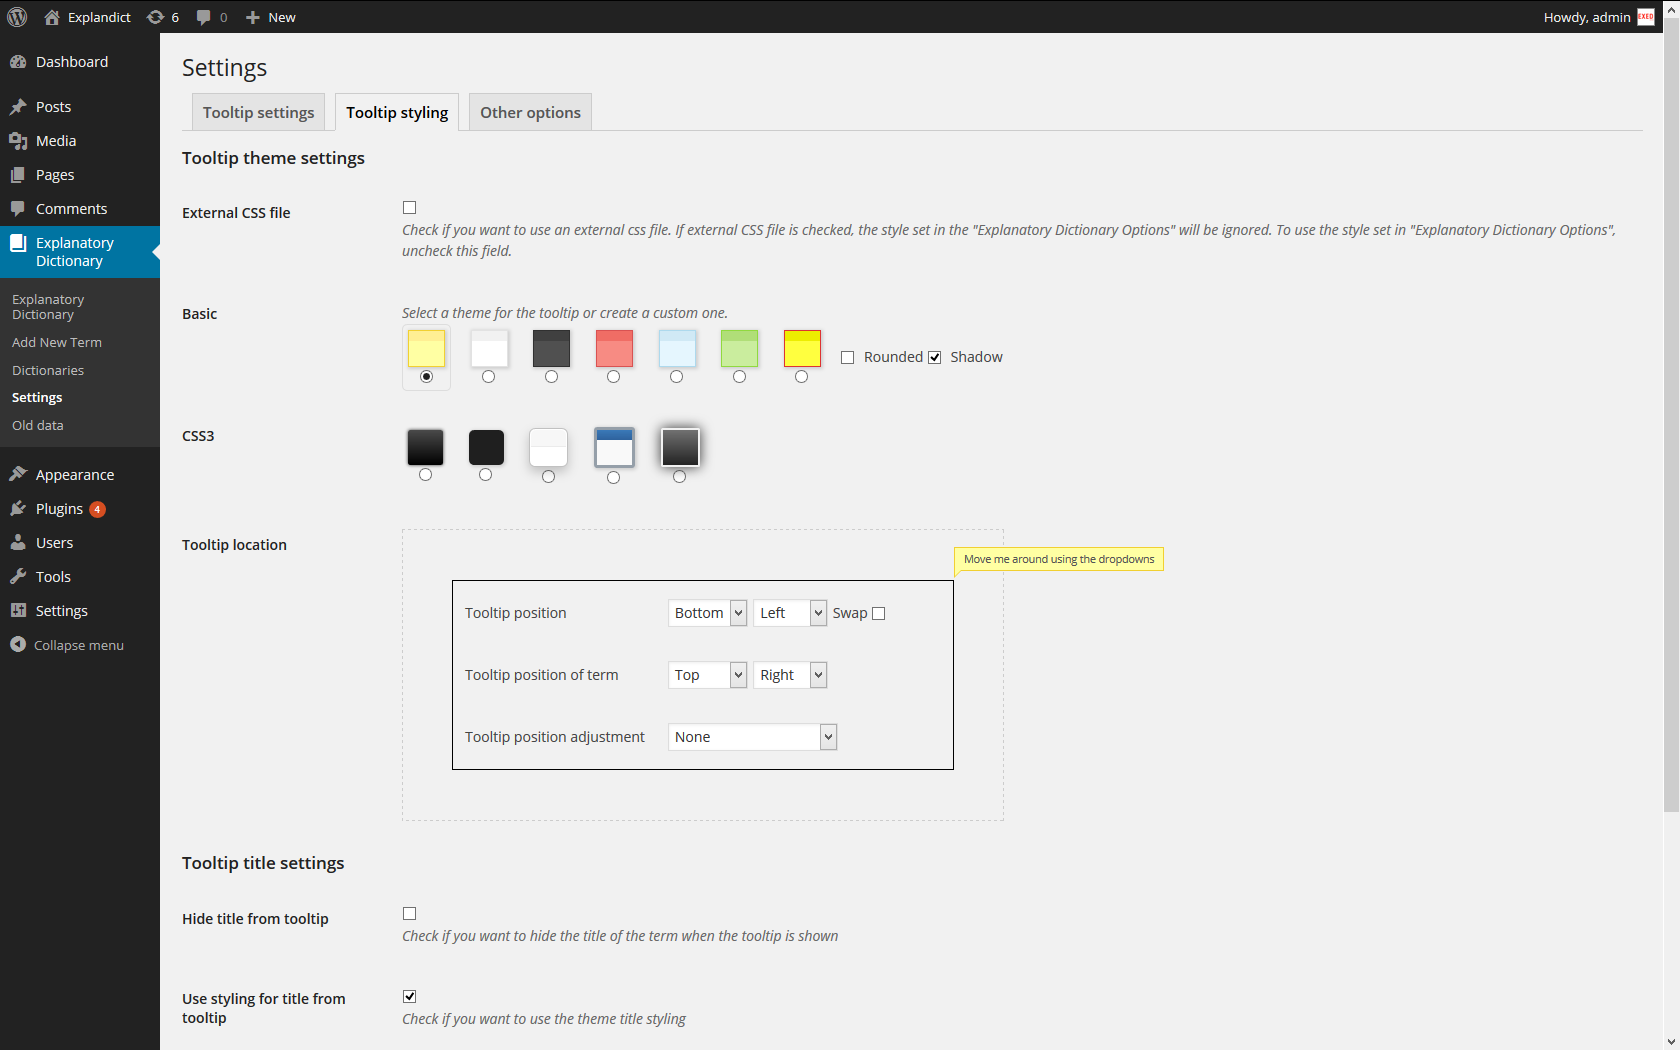Click the Comments bubble icon in sidebar
This screenshot has height=1050, width=1680.
18,209
